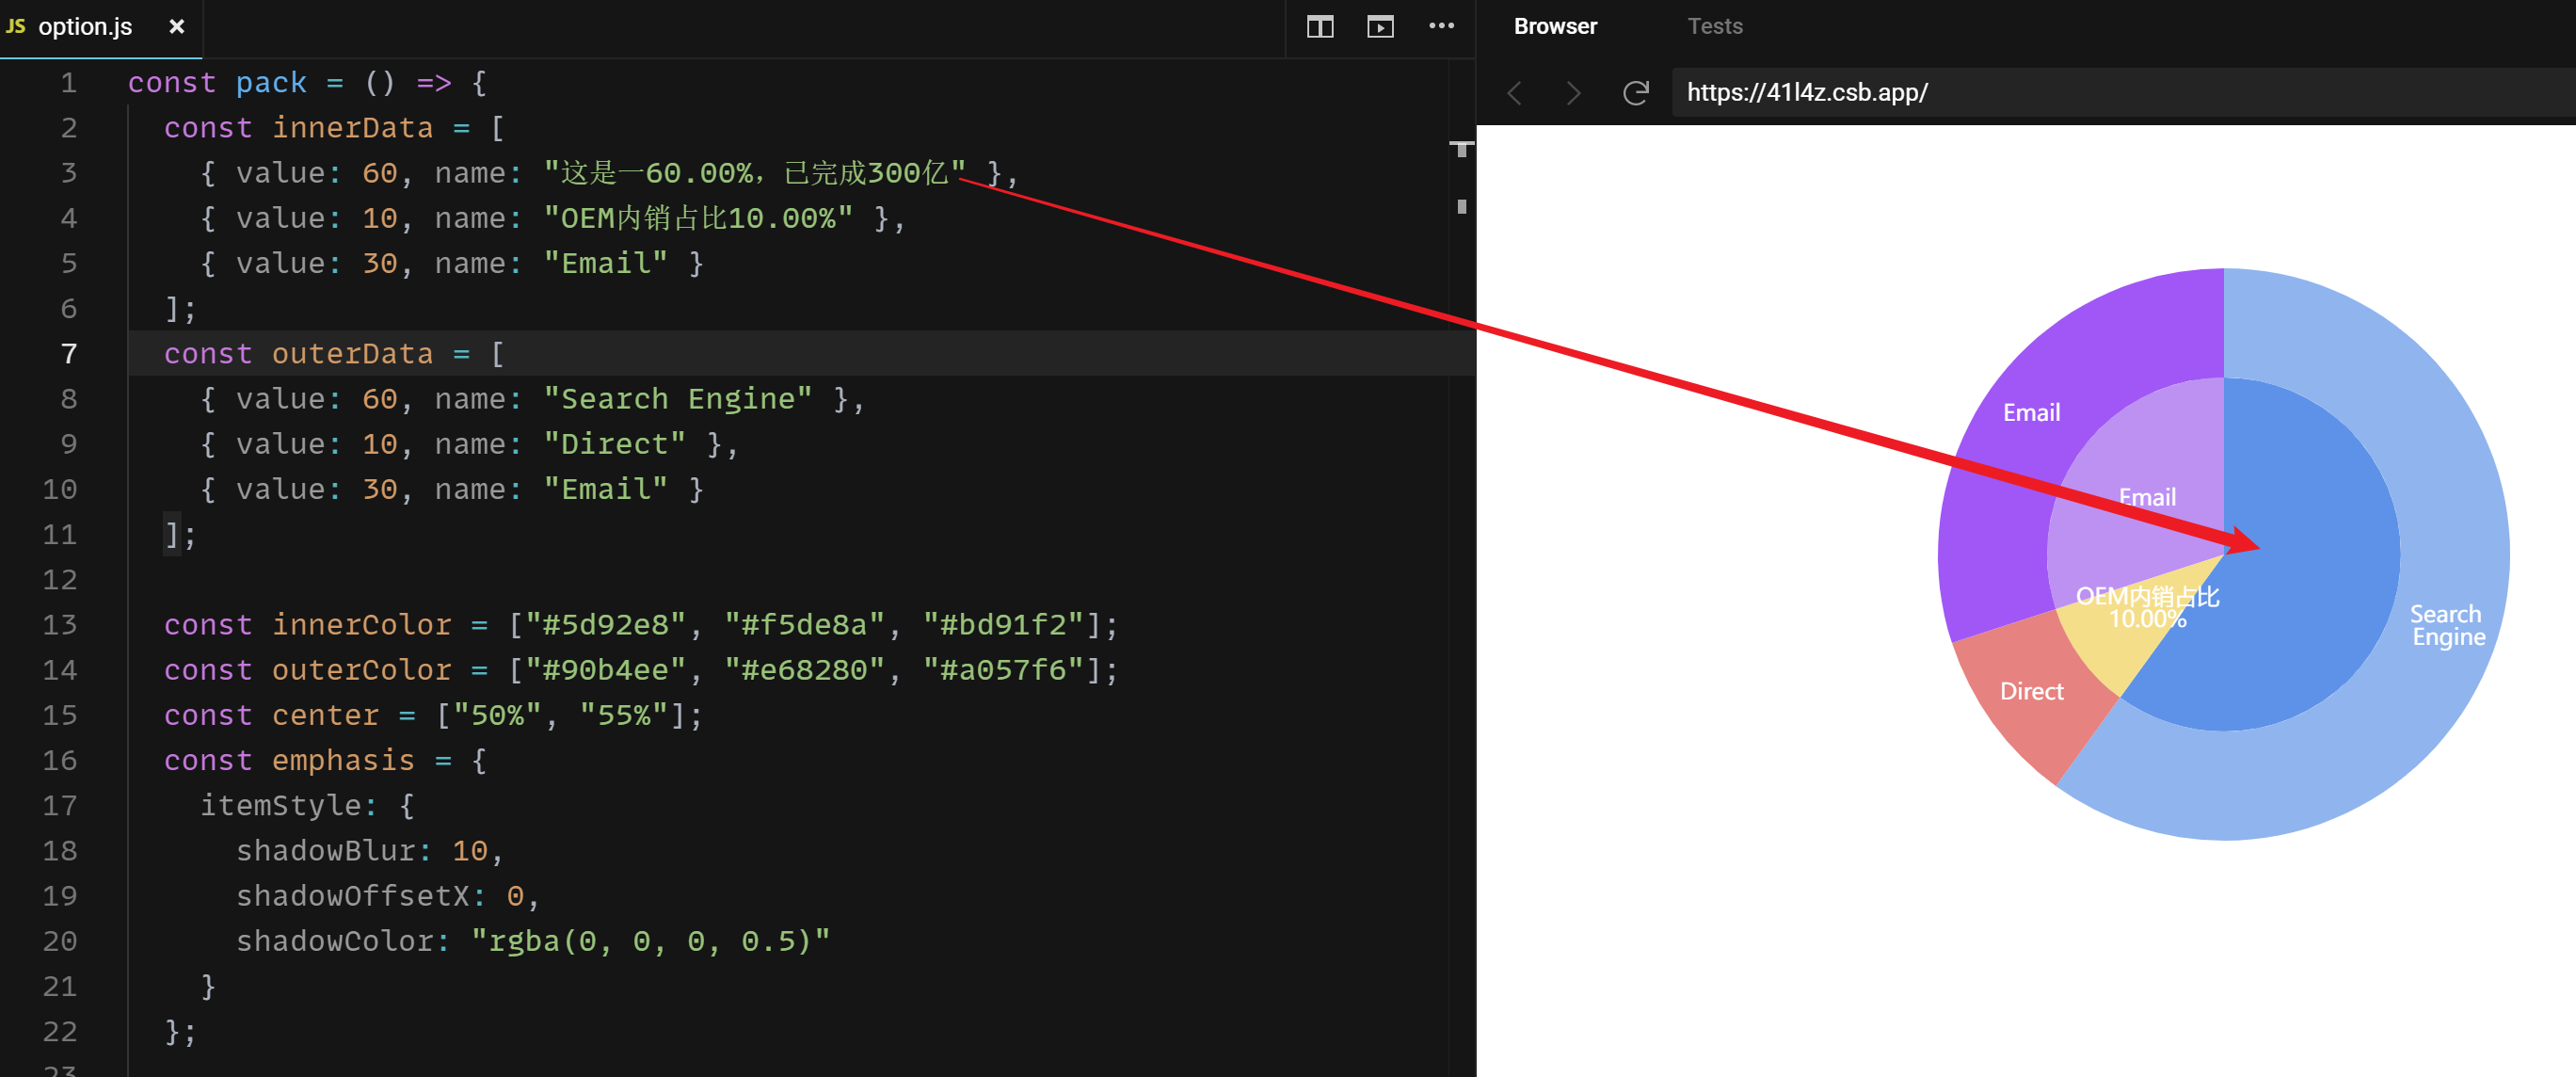Click the open preview pane icon
This screenshot has width=2576, height=1077.
coord(1380,27)
